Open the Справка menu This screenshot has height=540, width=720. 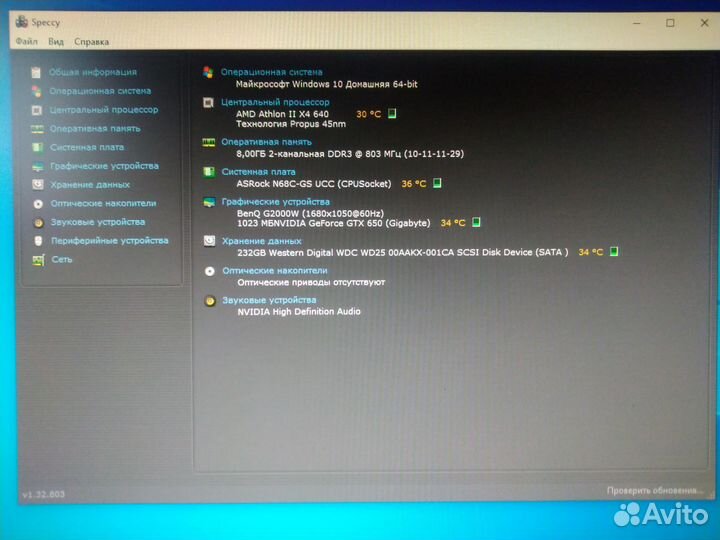click(x=92, y=42)
